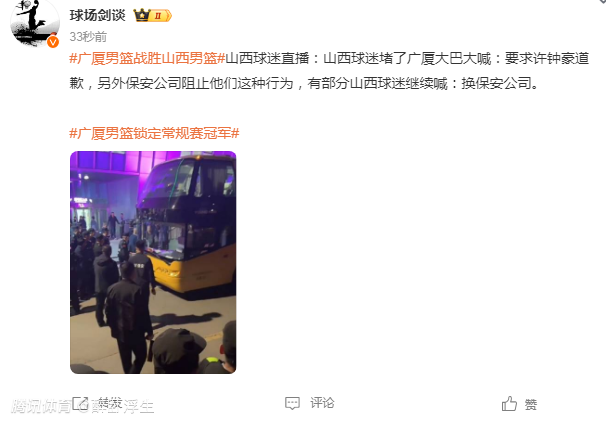Click the level II label on membership badge
Viewport: 606px width, 423px height.
(x=158, y=16)
